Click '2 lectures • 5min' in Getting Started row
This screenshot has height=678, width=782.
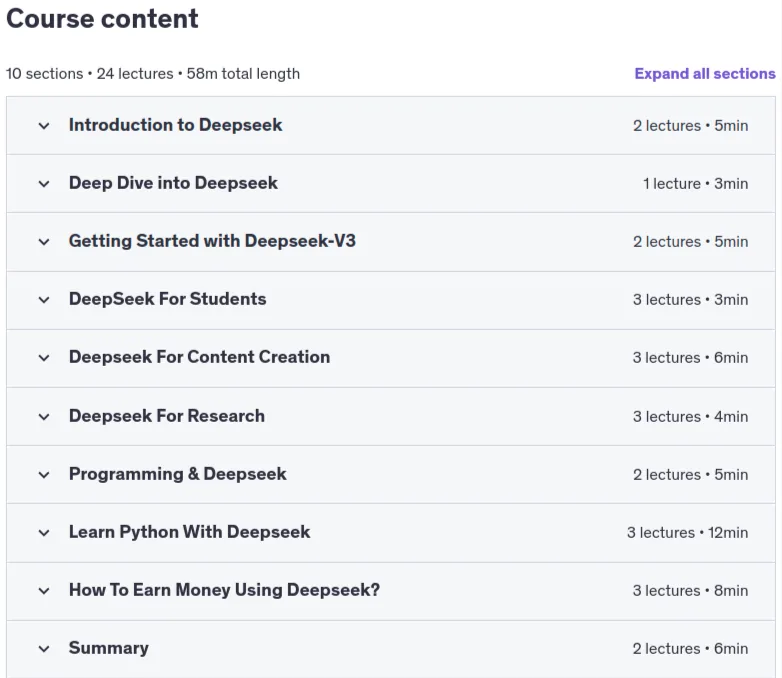(690, 241)
